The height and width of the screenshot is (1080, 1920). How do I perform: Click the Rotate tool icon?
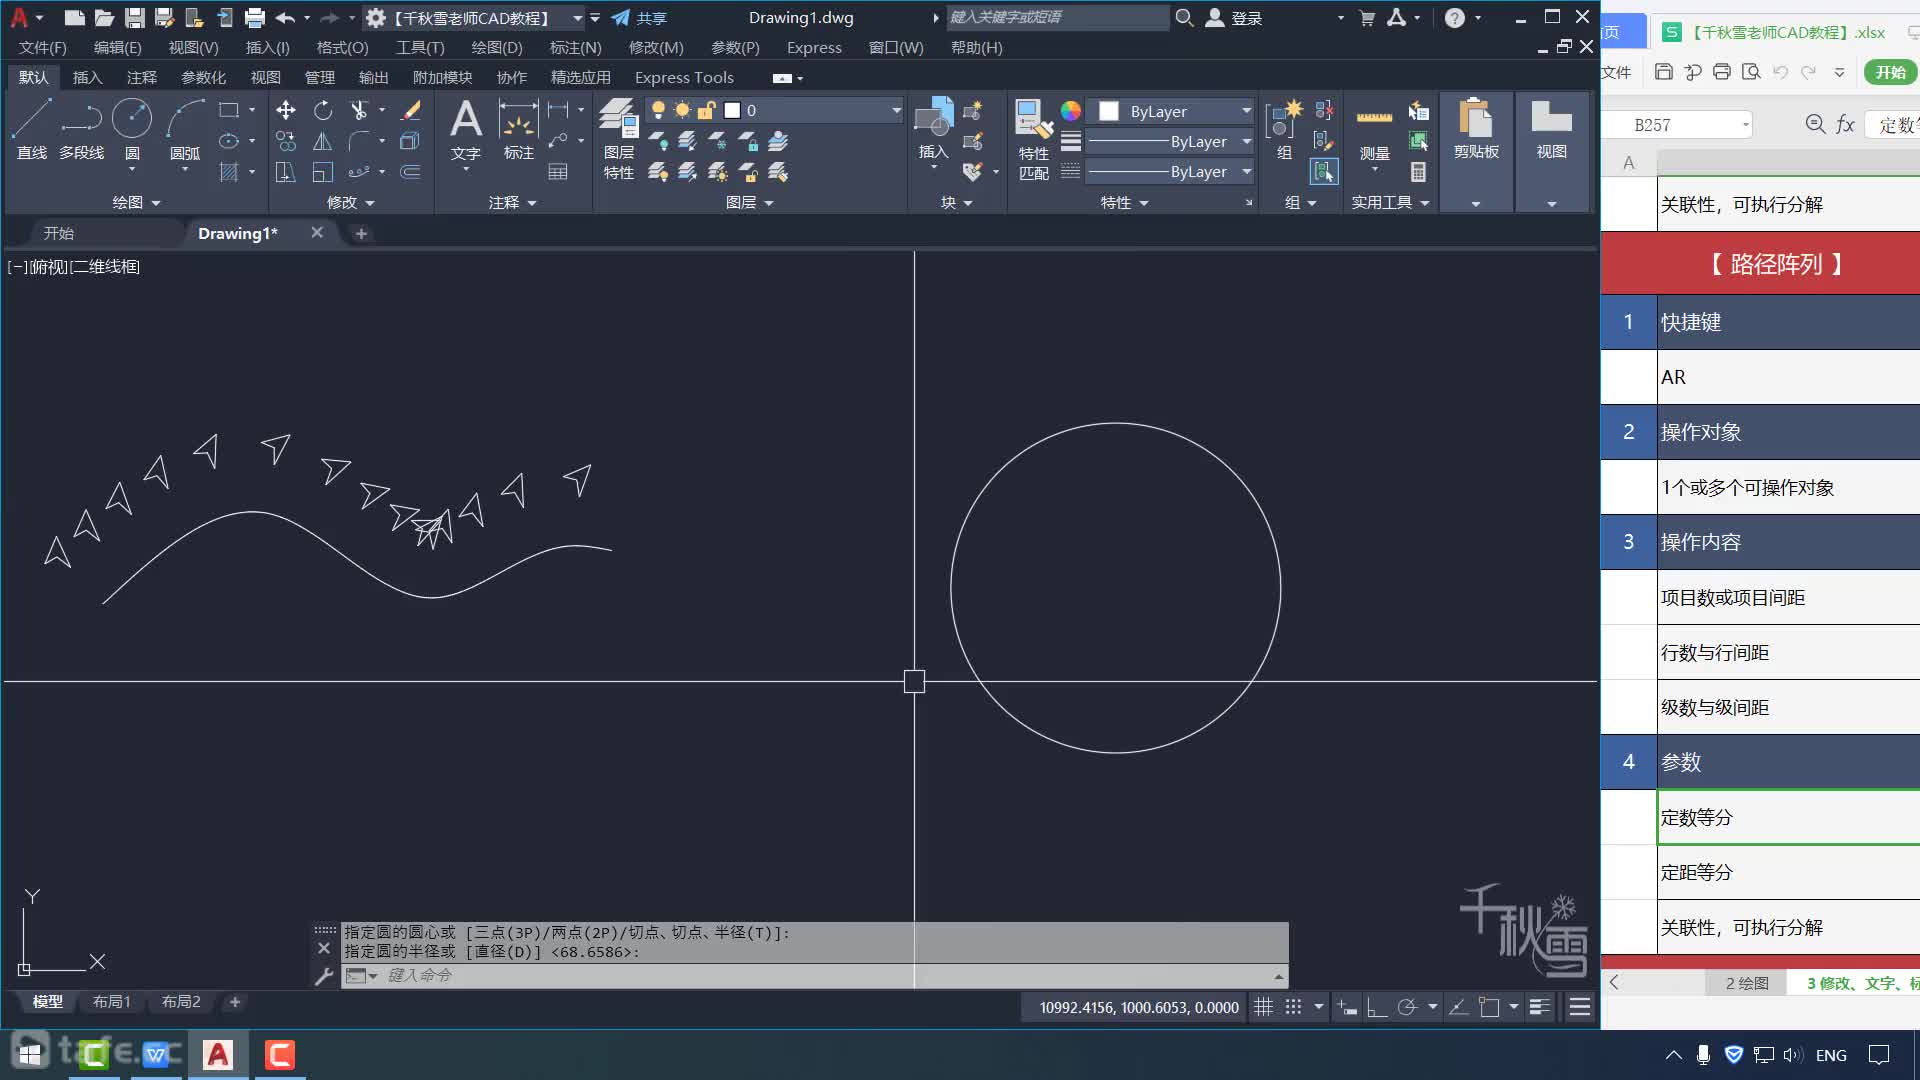point(322,110)
